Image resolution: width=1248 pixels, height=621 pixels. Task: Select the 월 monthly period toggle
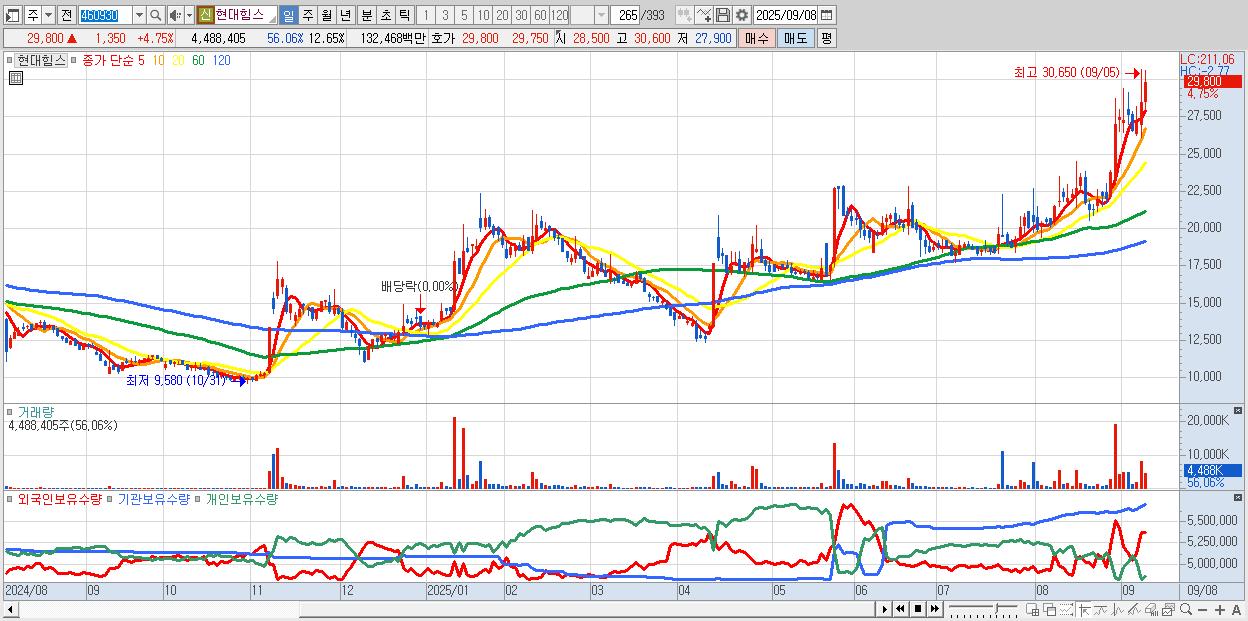[326, 15]
